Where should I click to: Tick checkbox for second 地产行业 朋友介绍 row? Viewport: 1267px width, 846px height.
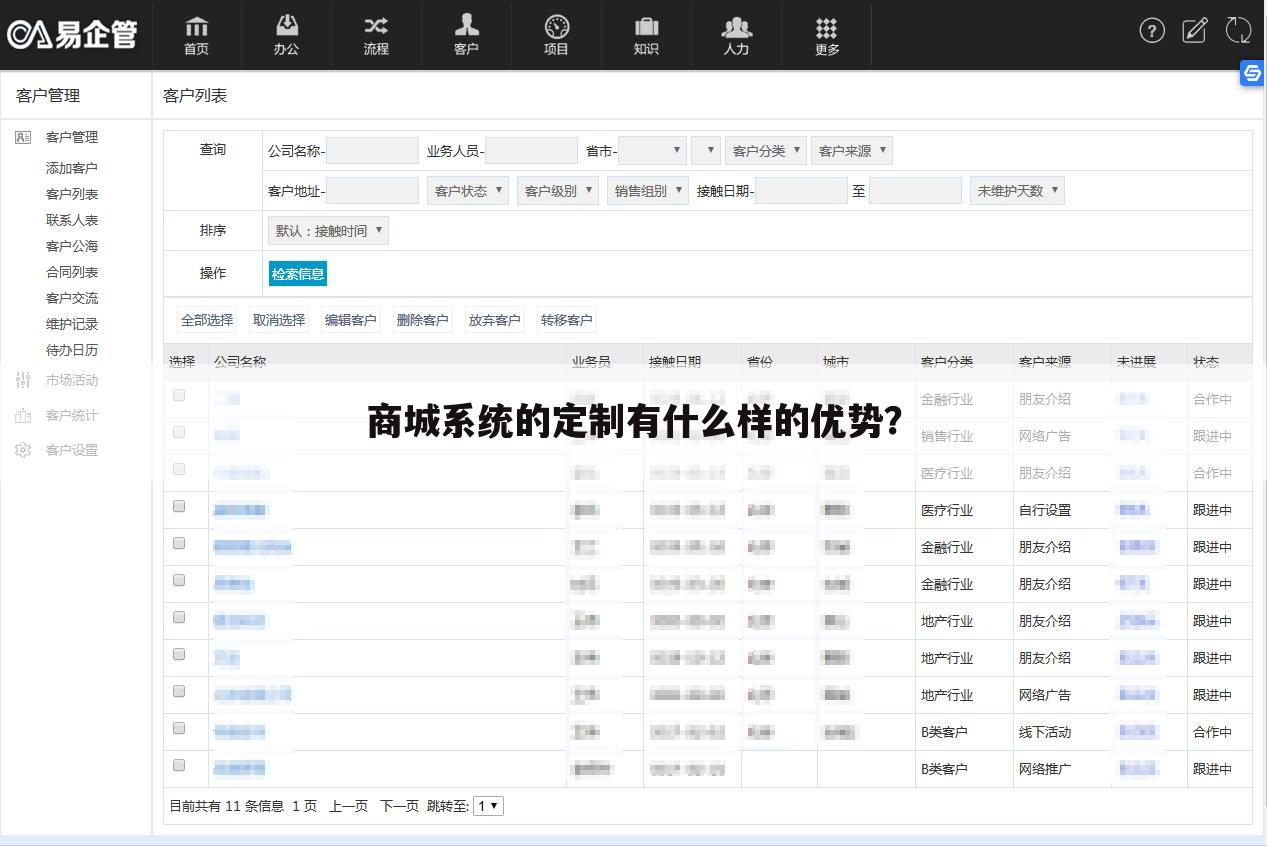[x=179, y=654]
